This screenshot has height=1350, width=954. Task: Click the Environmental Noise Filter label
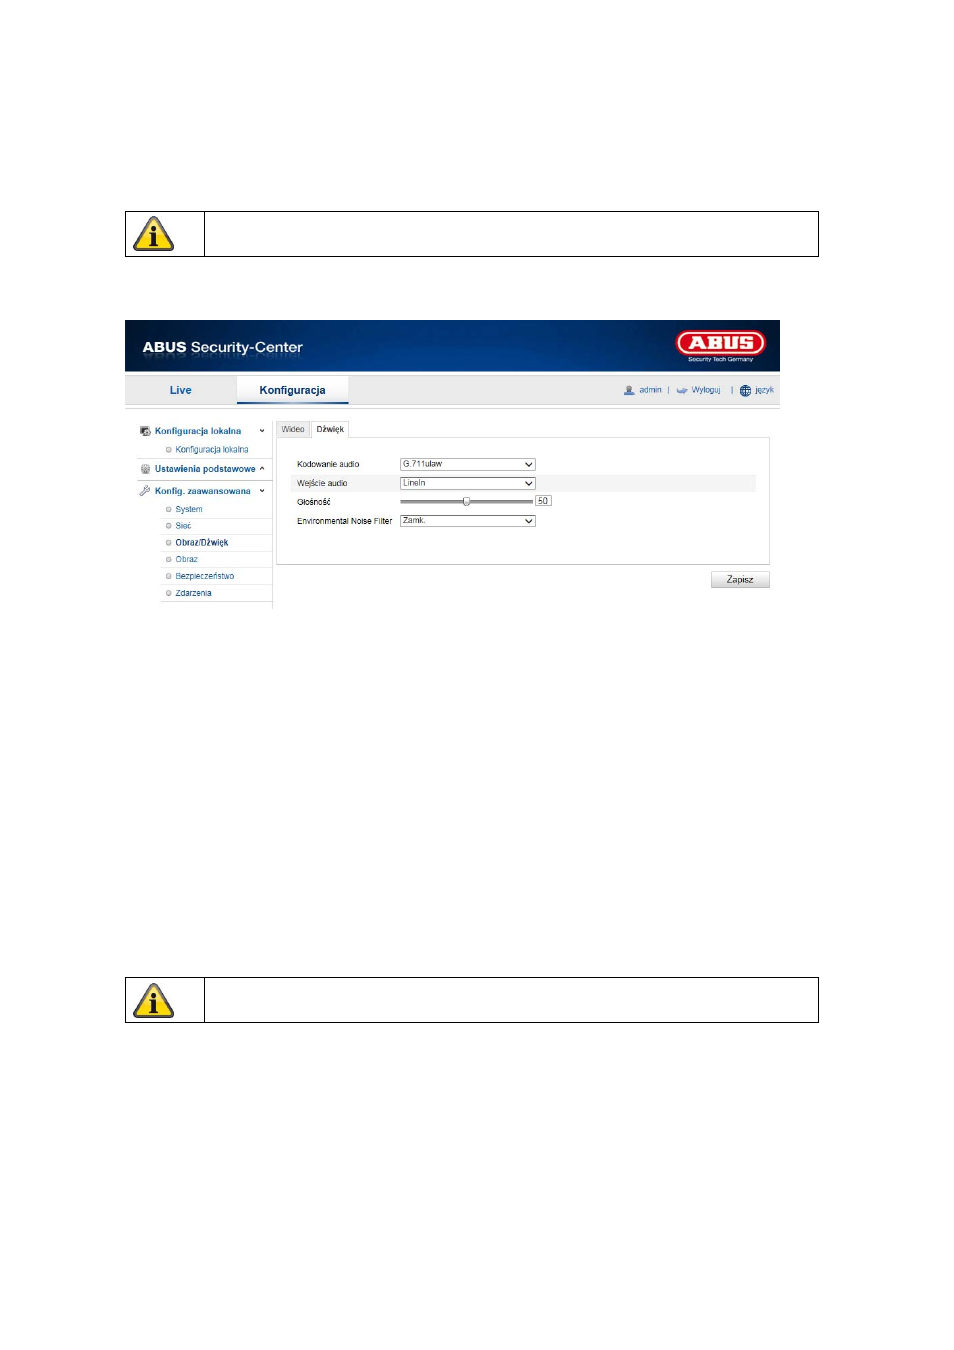[344, 521]
